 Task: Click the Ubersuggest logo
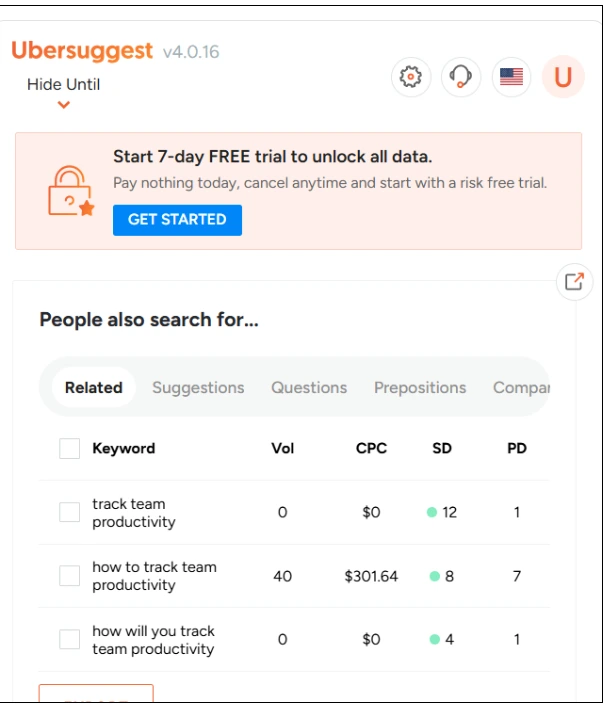point(82,50)
